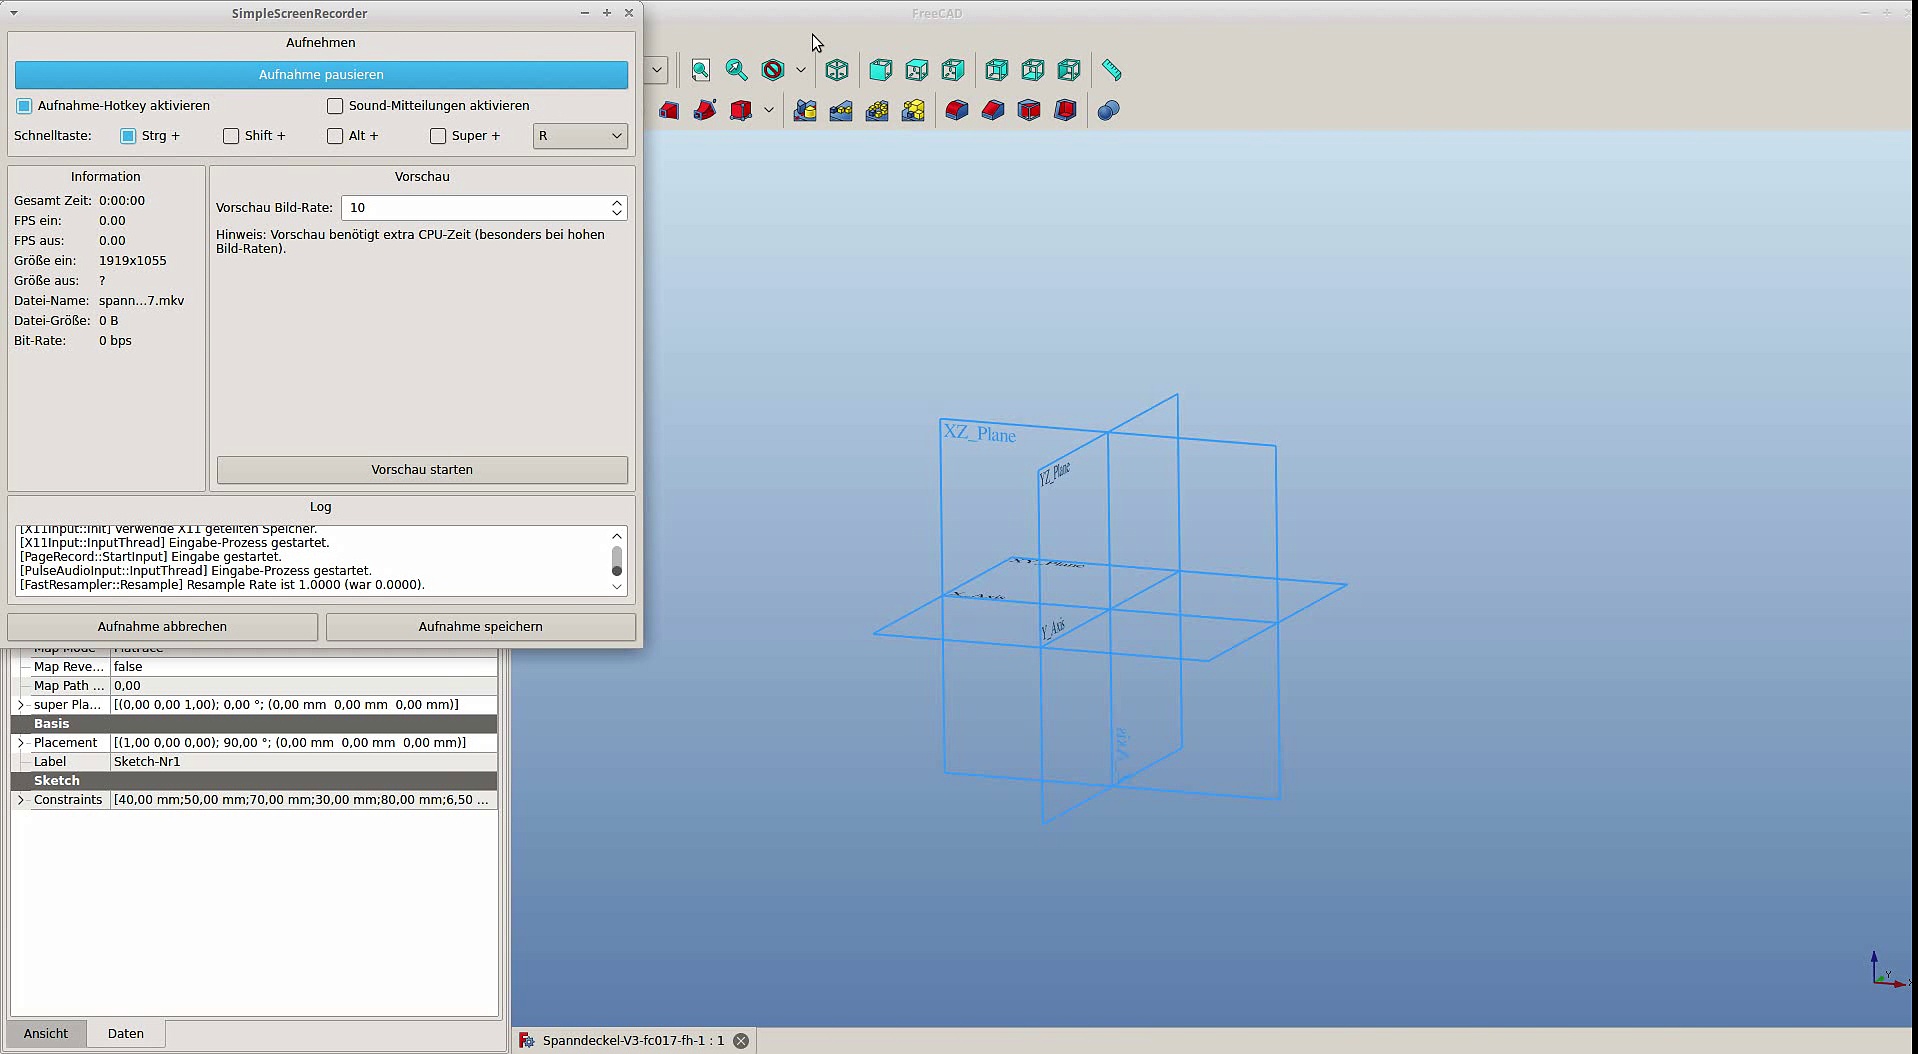Click the Aufnahme pausieren button

click(x=321, y=75)
